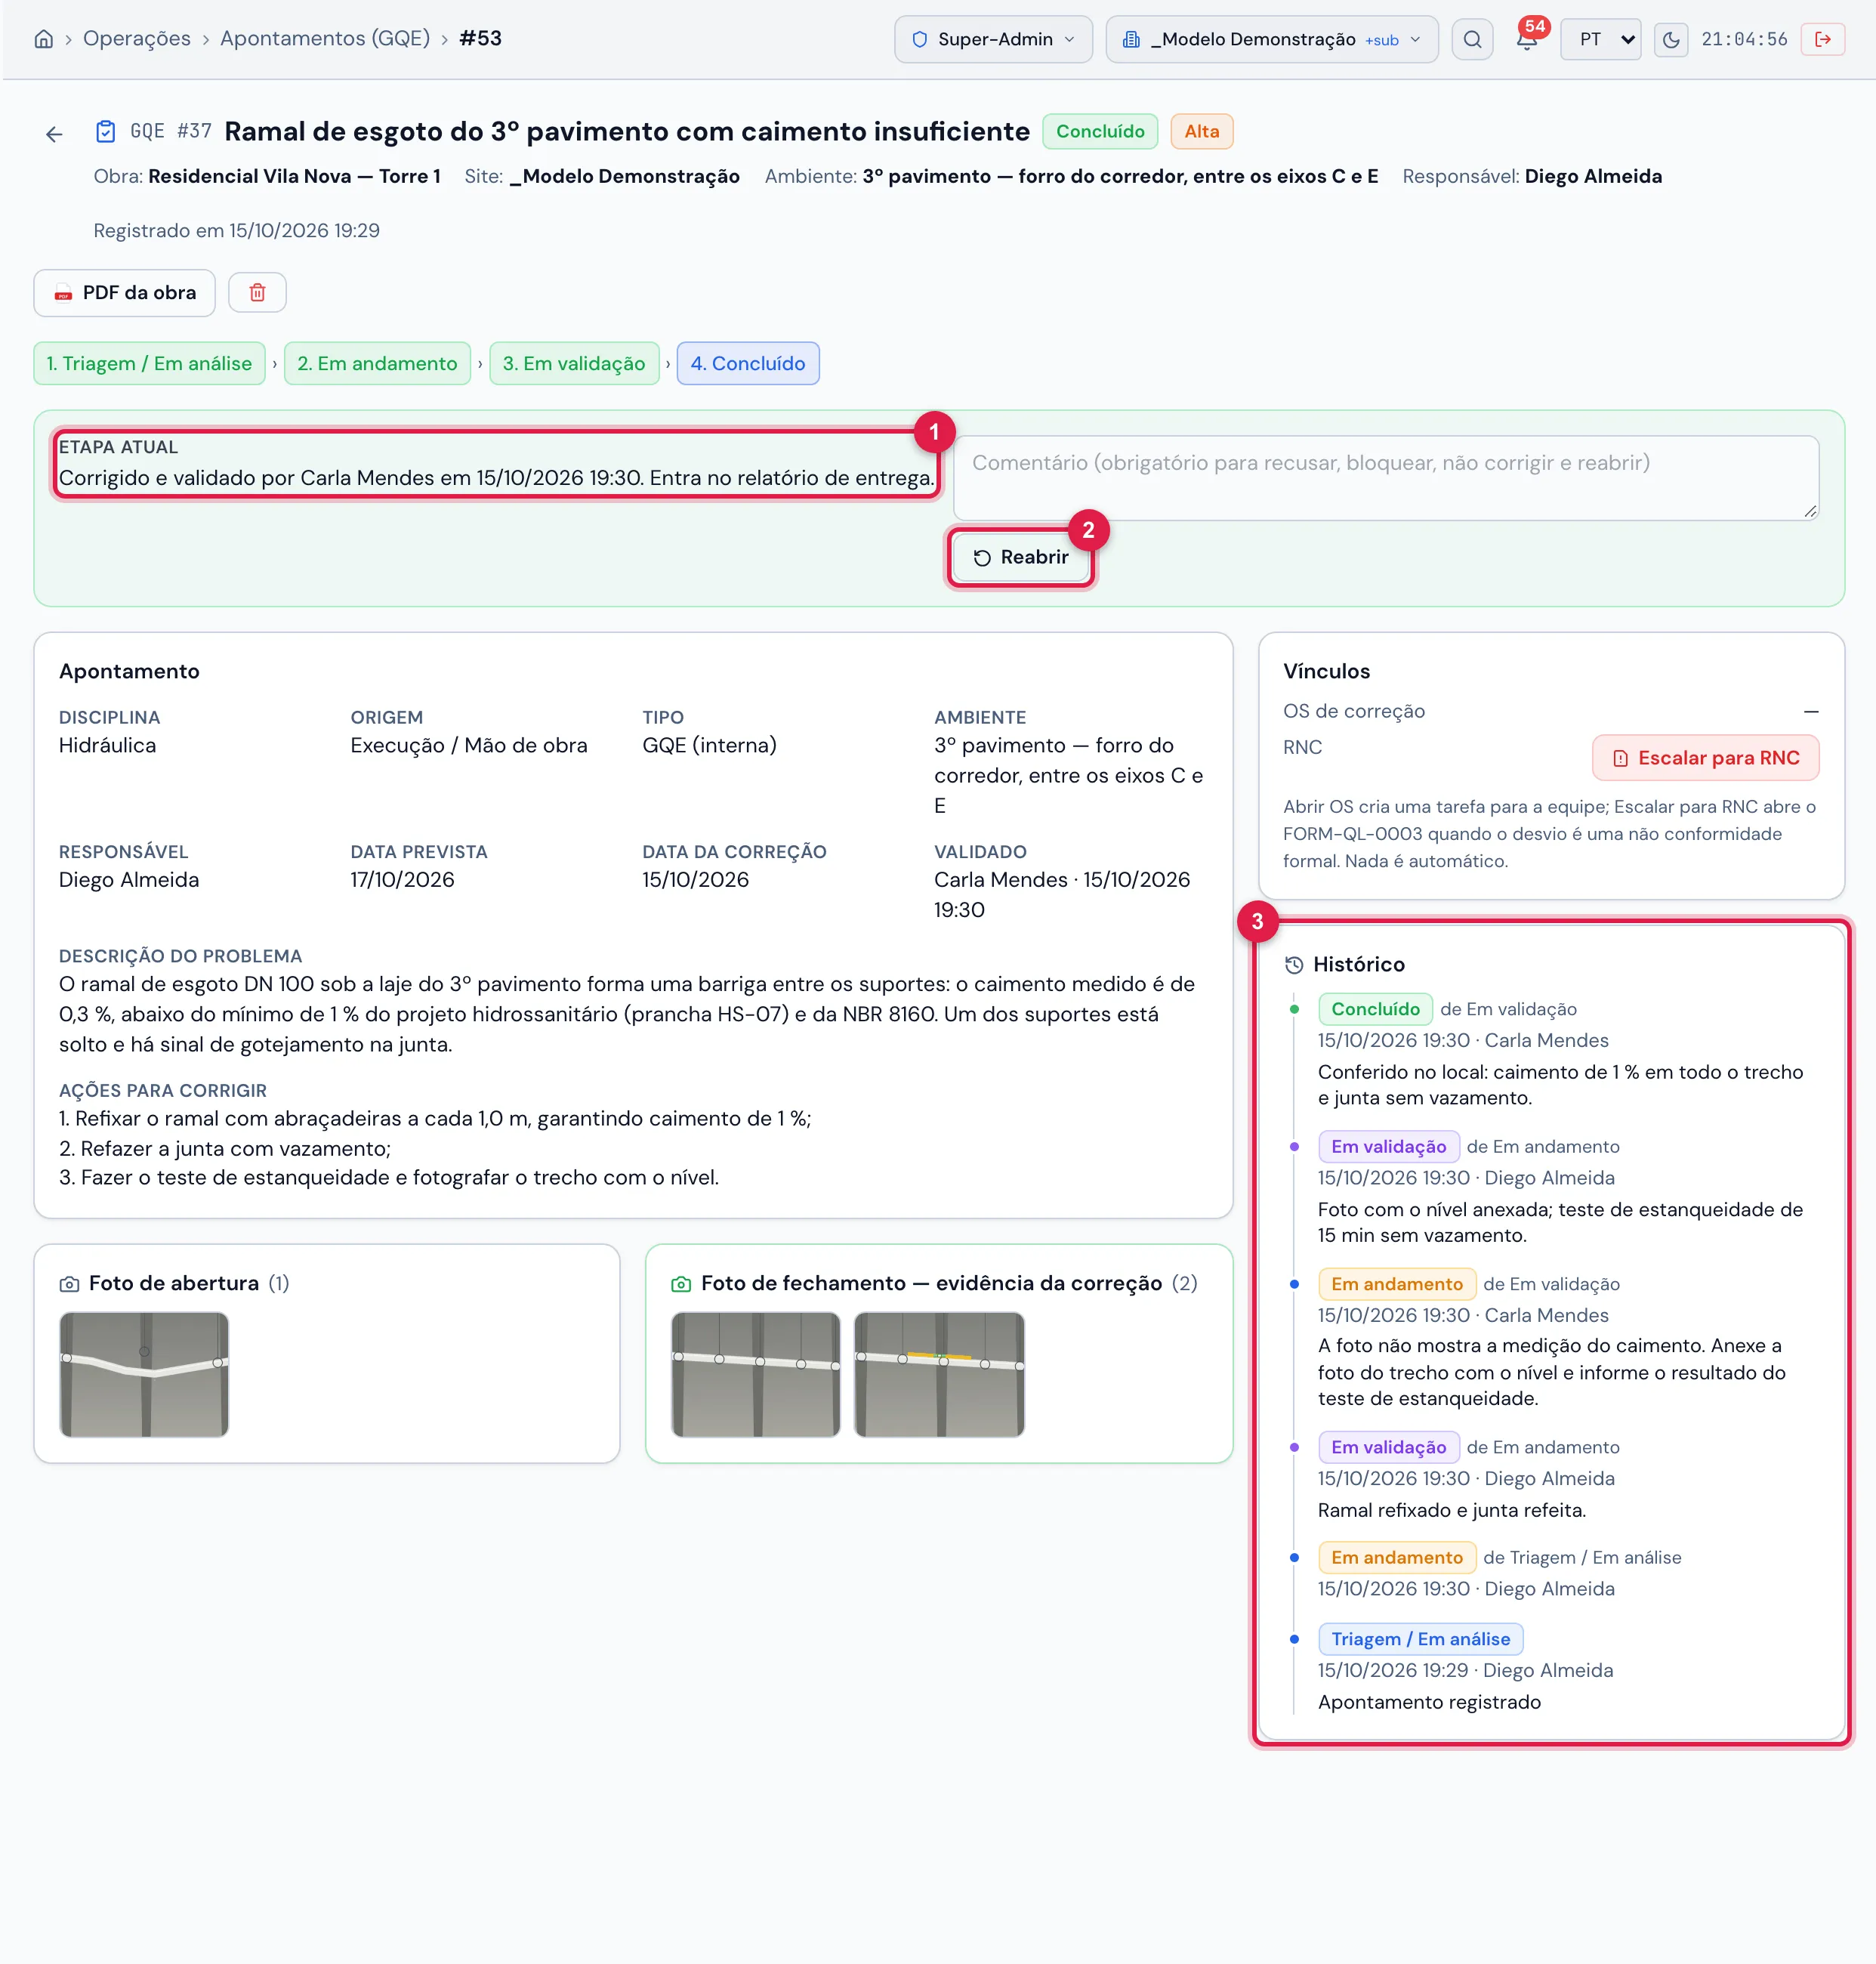Click the PDF da obra button
1876x1964 pixels.
[125, 293]
